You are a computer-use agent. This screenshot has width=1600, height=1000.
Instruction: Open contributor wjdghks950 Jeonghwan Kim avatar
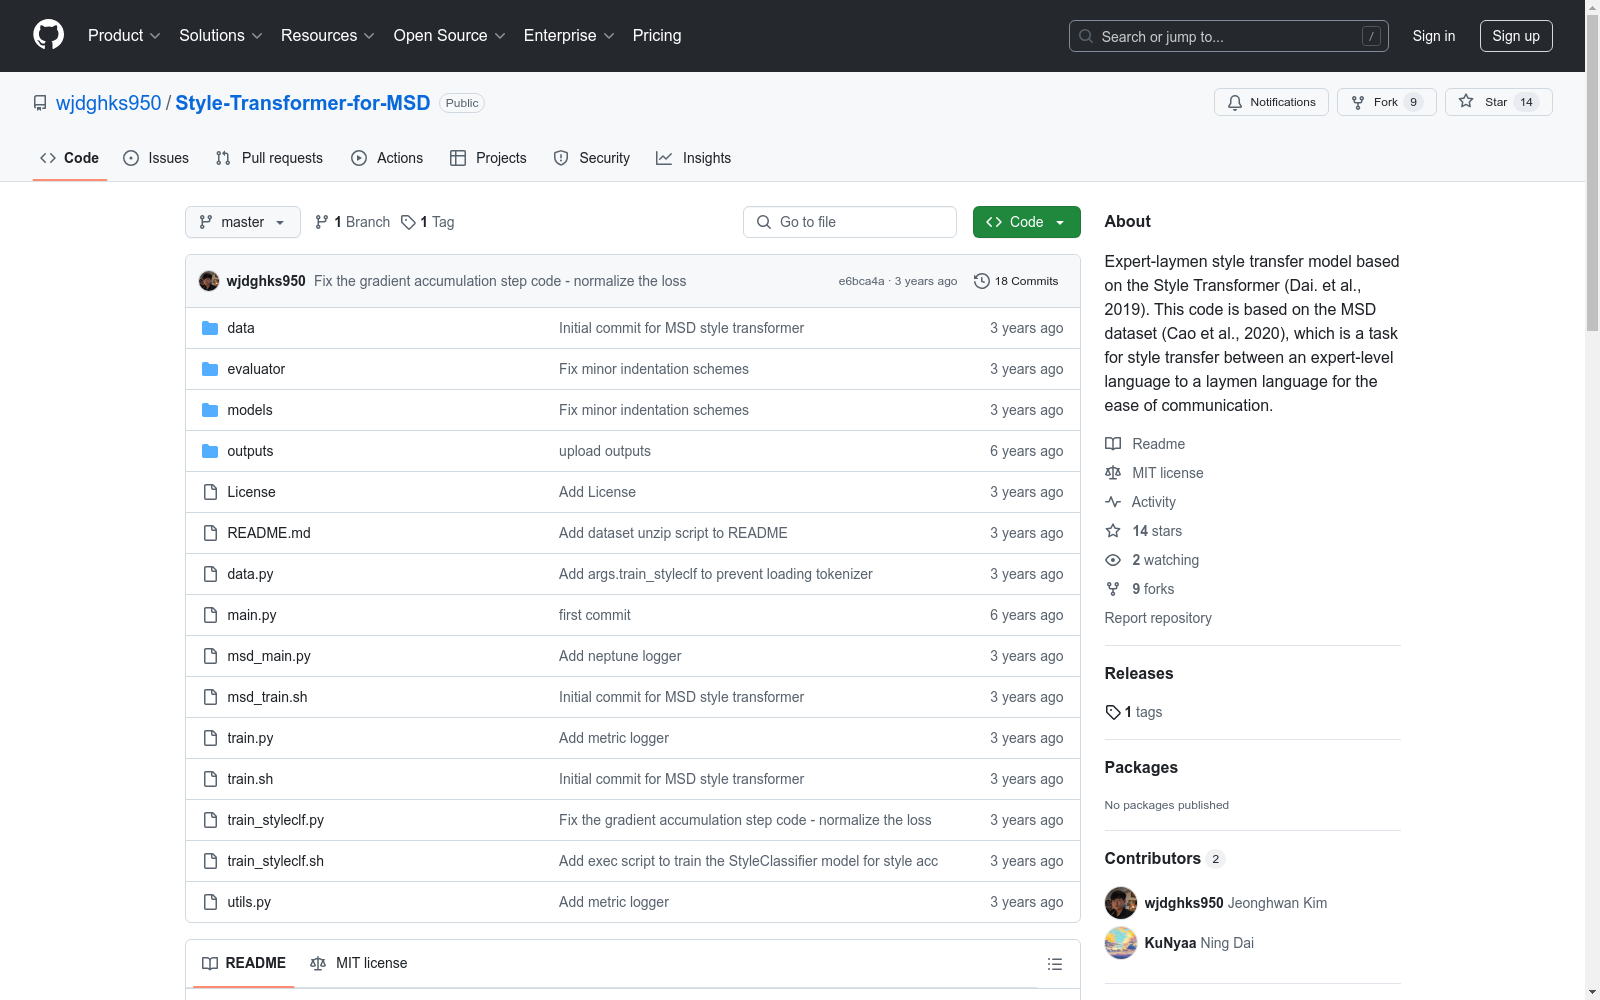click(x=1121, y=903)
